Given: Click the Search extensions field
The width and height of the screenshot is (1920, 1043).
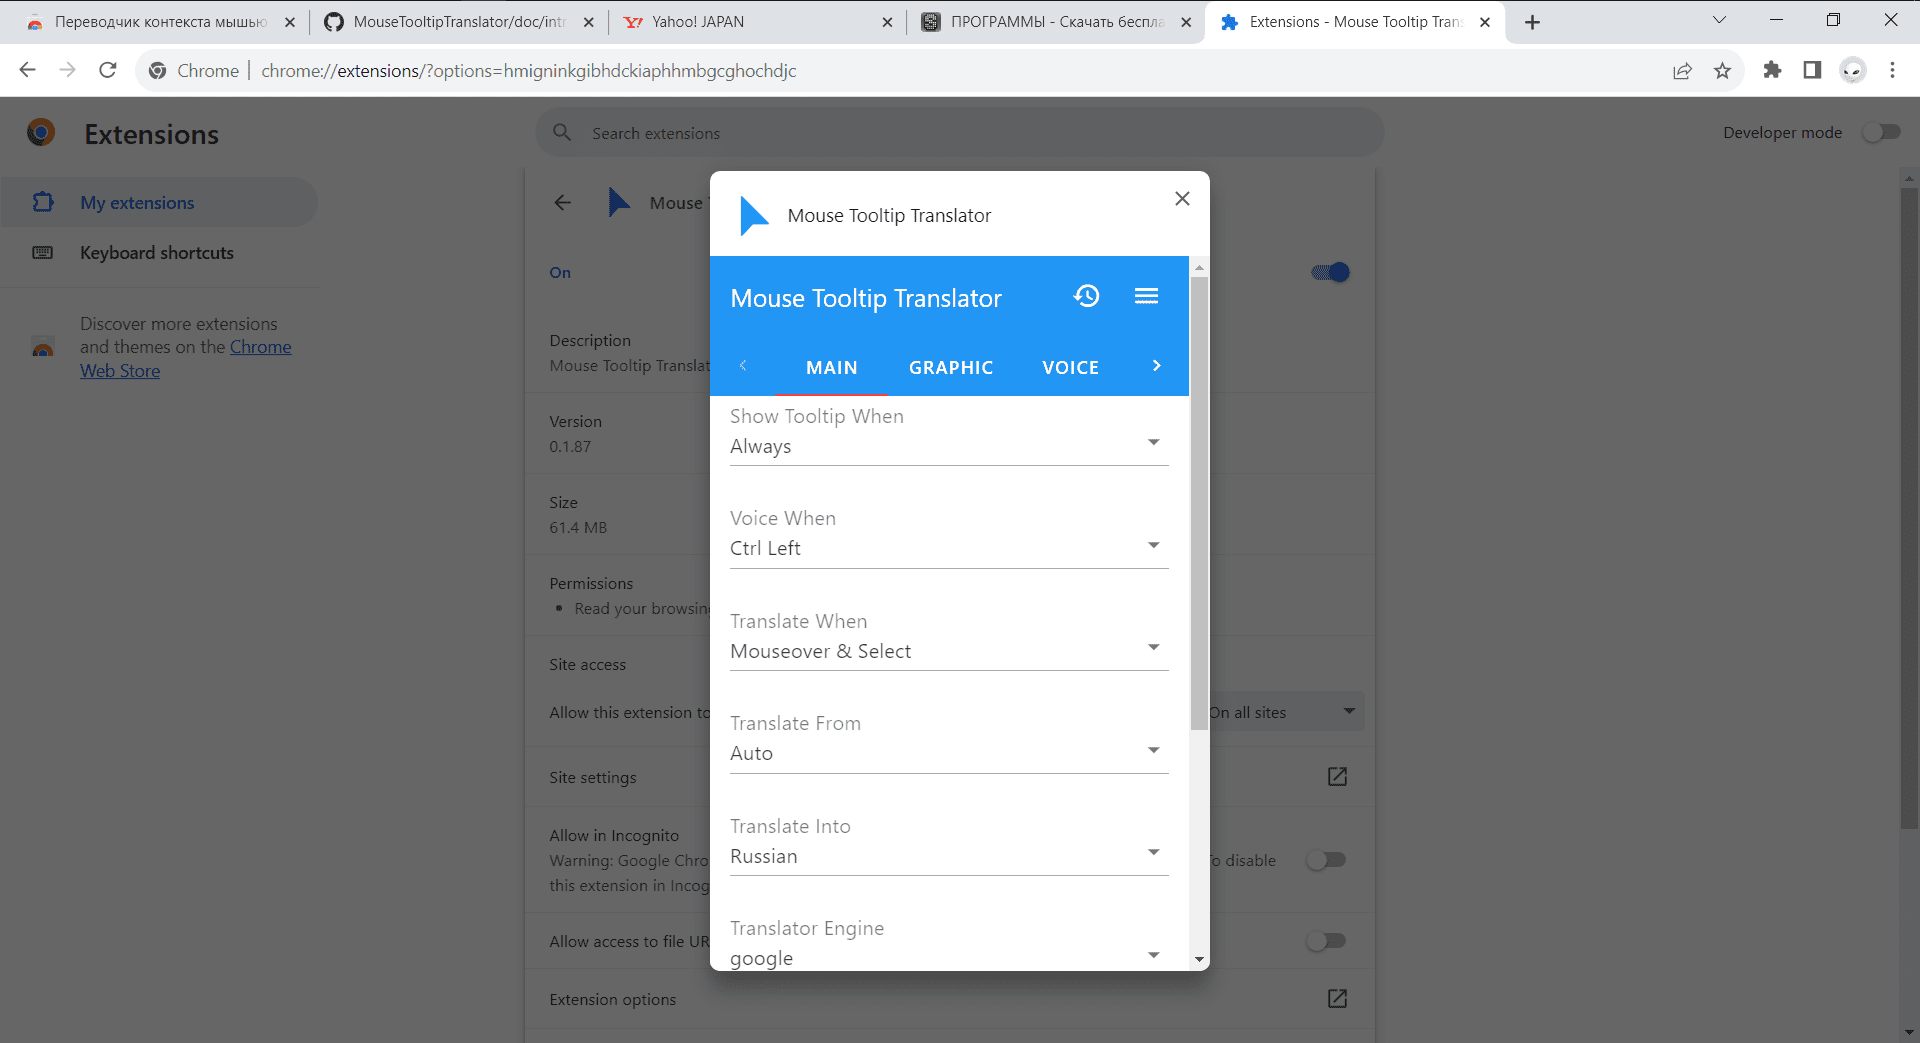Looking at the screenshot, I should 960,133.
